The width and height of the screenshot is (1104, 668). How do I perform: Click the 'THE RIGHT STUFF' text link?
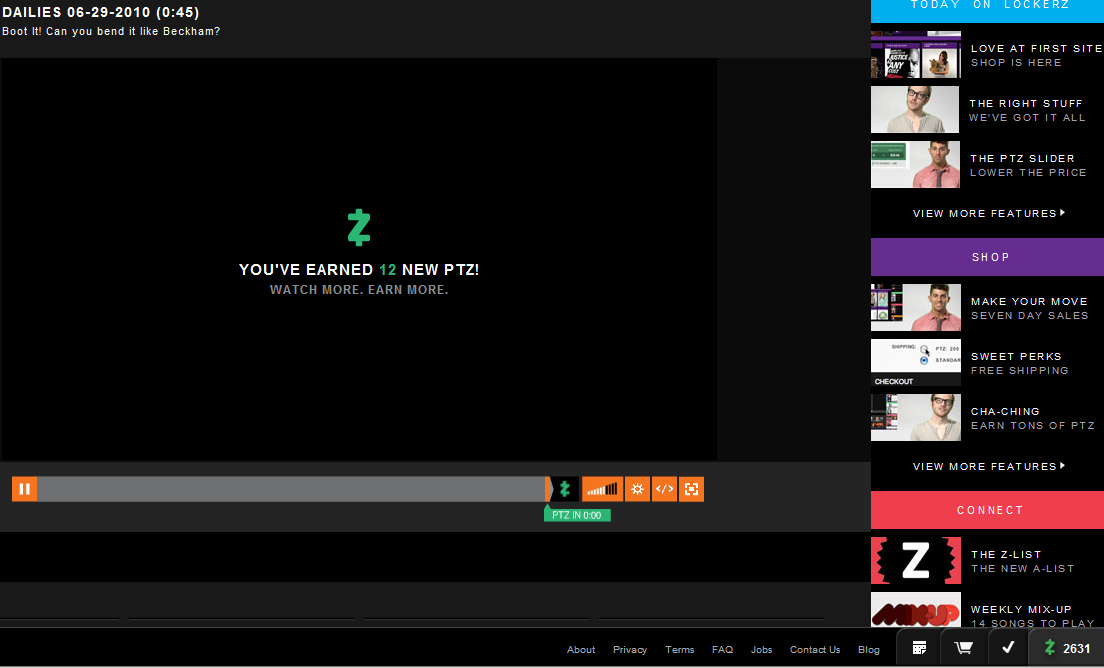tap(1026, 103)
